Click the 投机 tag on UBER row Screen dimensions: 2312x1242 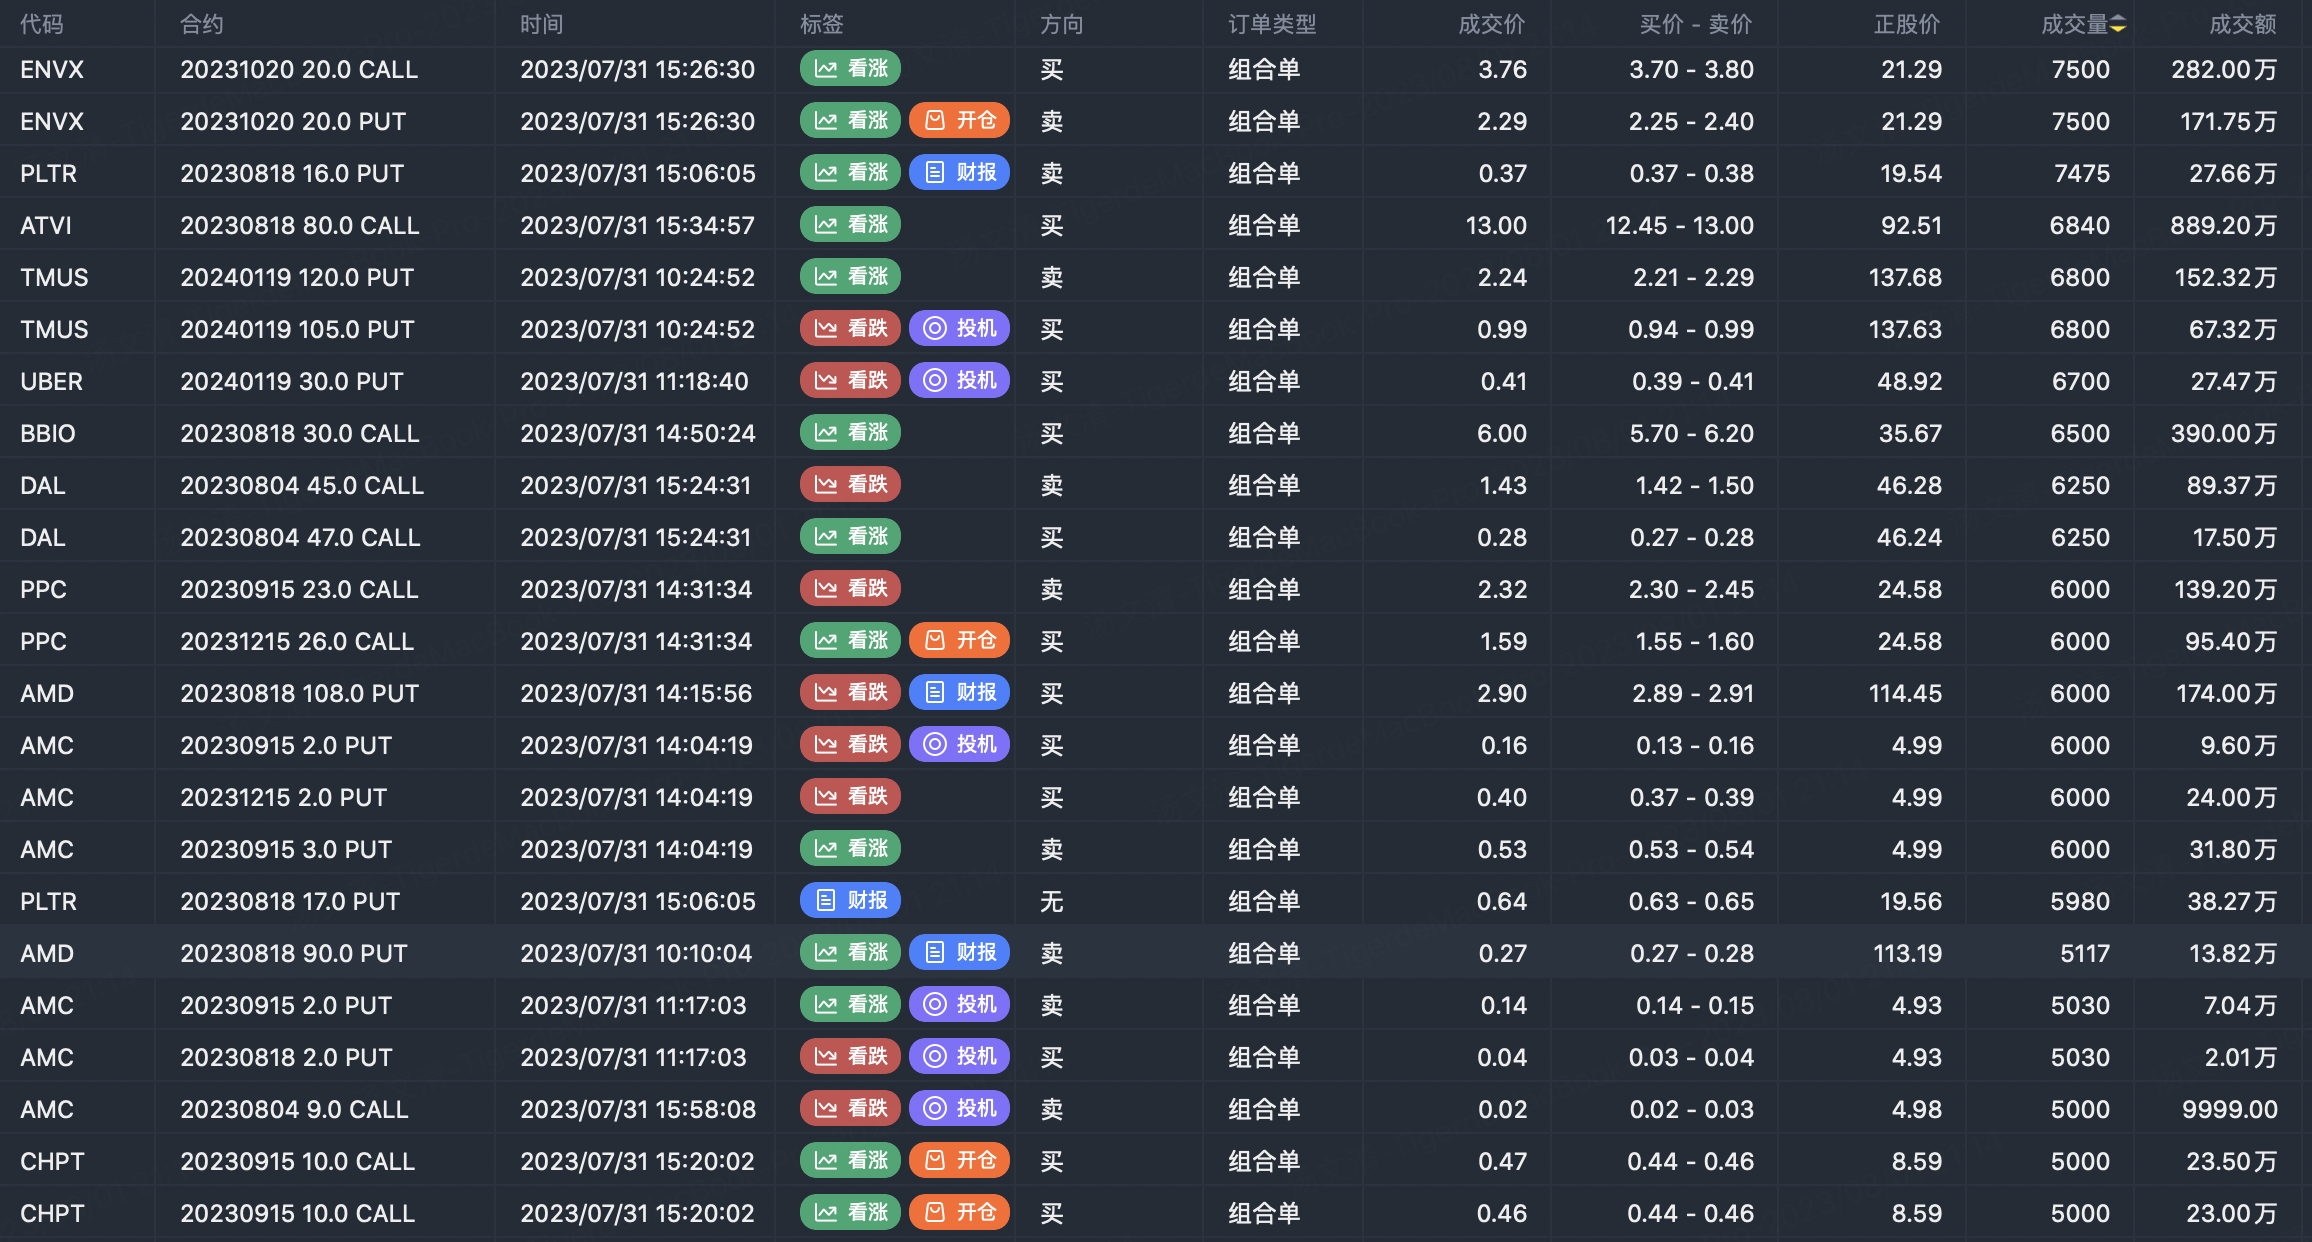[959, 381]
